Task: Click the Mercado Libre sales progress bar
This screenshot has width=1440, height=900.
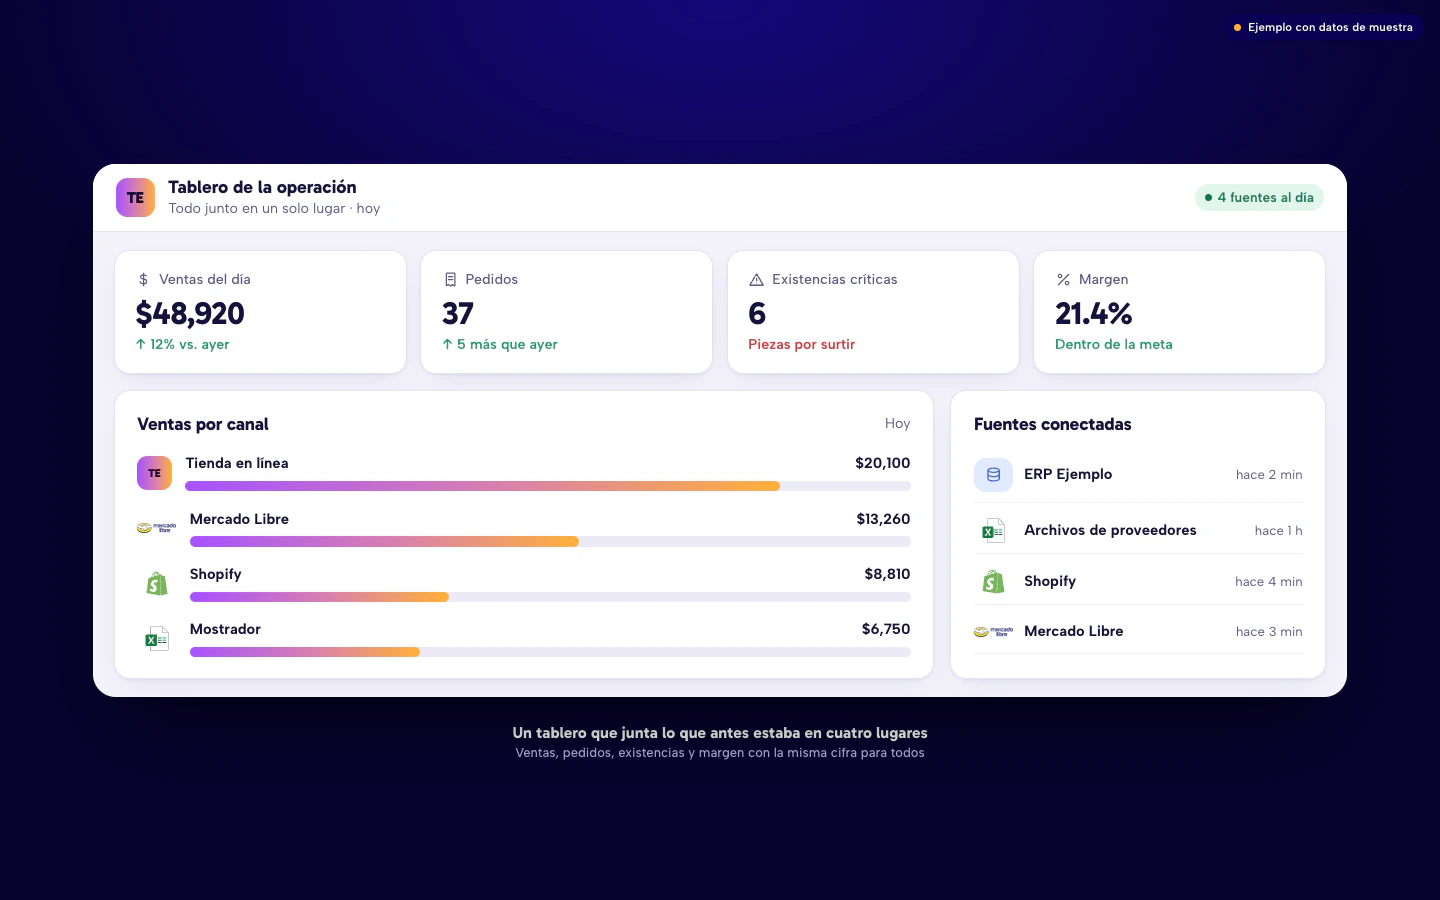Action: pos(550,542)
